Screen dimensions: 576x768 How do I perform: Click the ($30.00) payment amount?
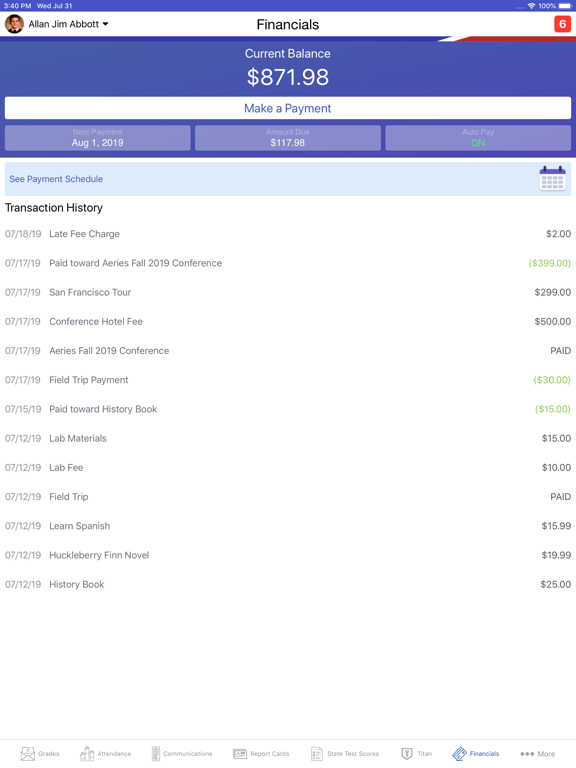pos(552,380)
